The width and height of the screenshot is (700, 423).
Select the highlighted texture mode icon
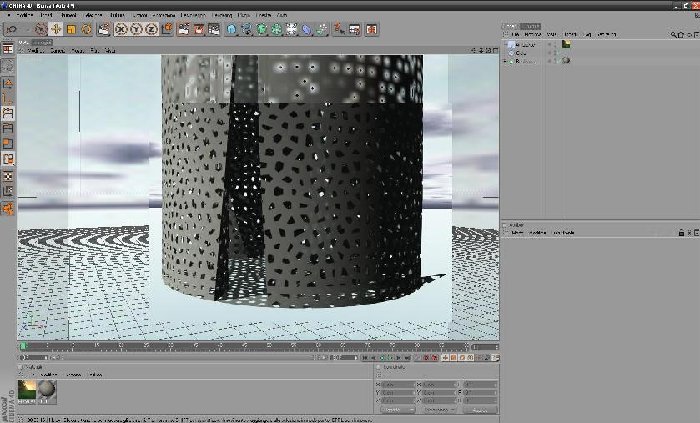(8, 159)
